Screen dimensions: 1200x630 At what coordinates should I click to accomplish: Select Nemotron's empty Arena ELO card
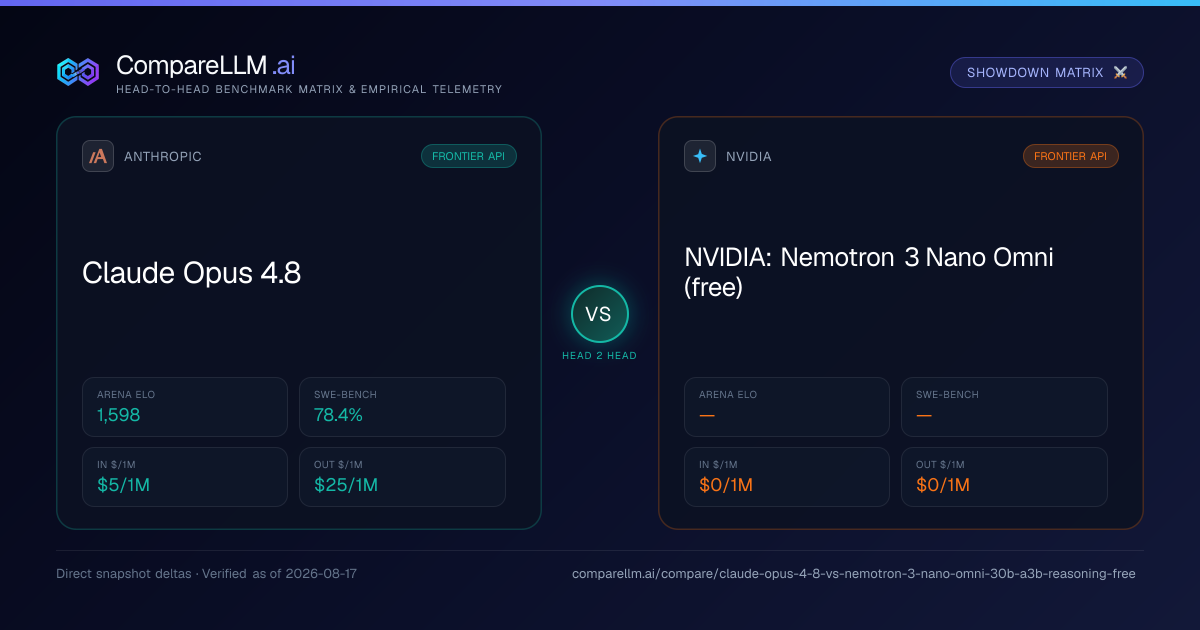click(x=787, y=407)
